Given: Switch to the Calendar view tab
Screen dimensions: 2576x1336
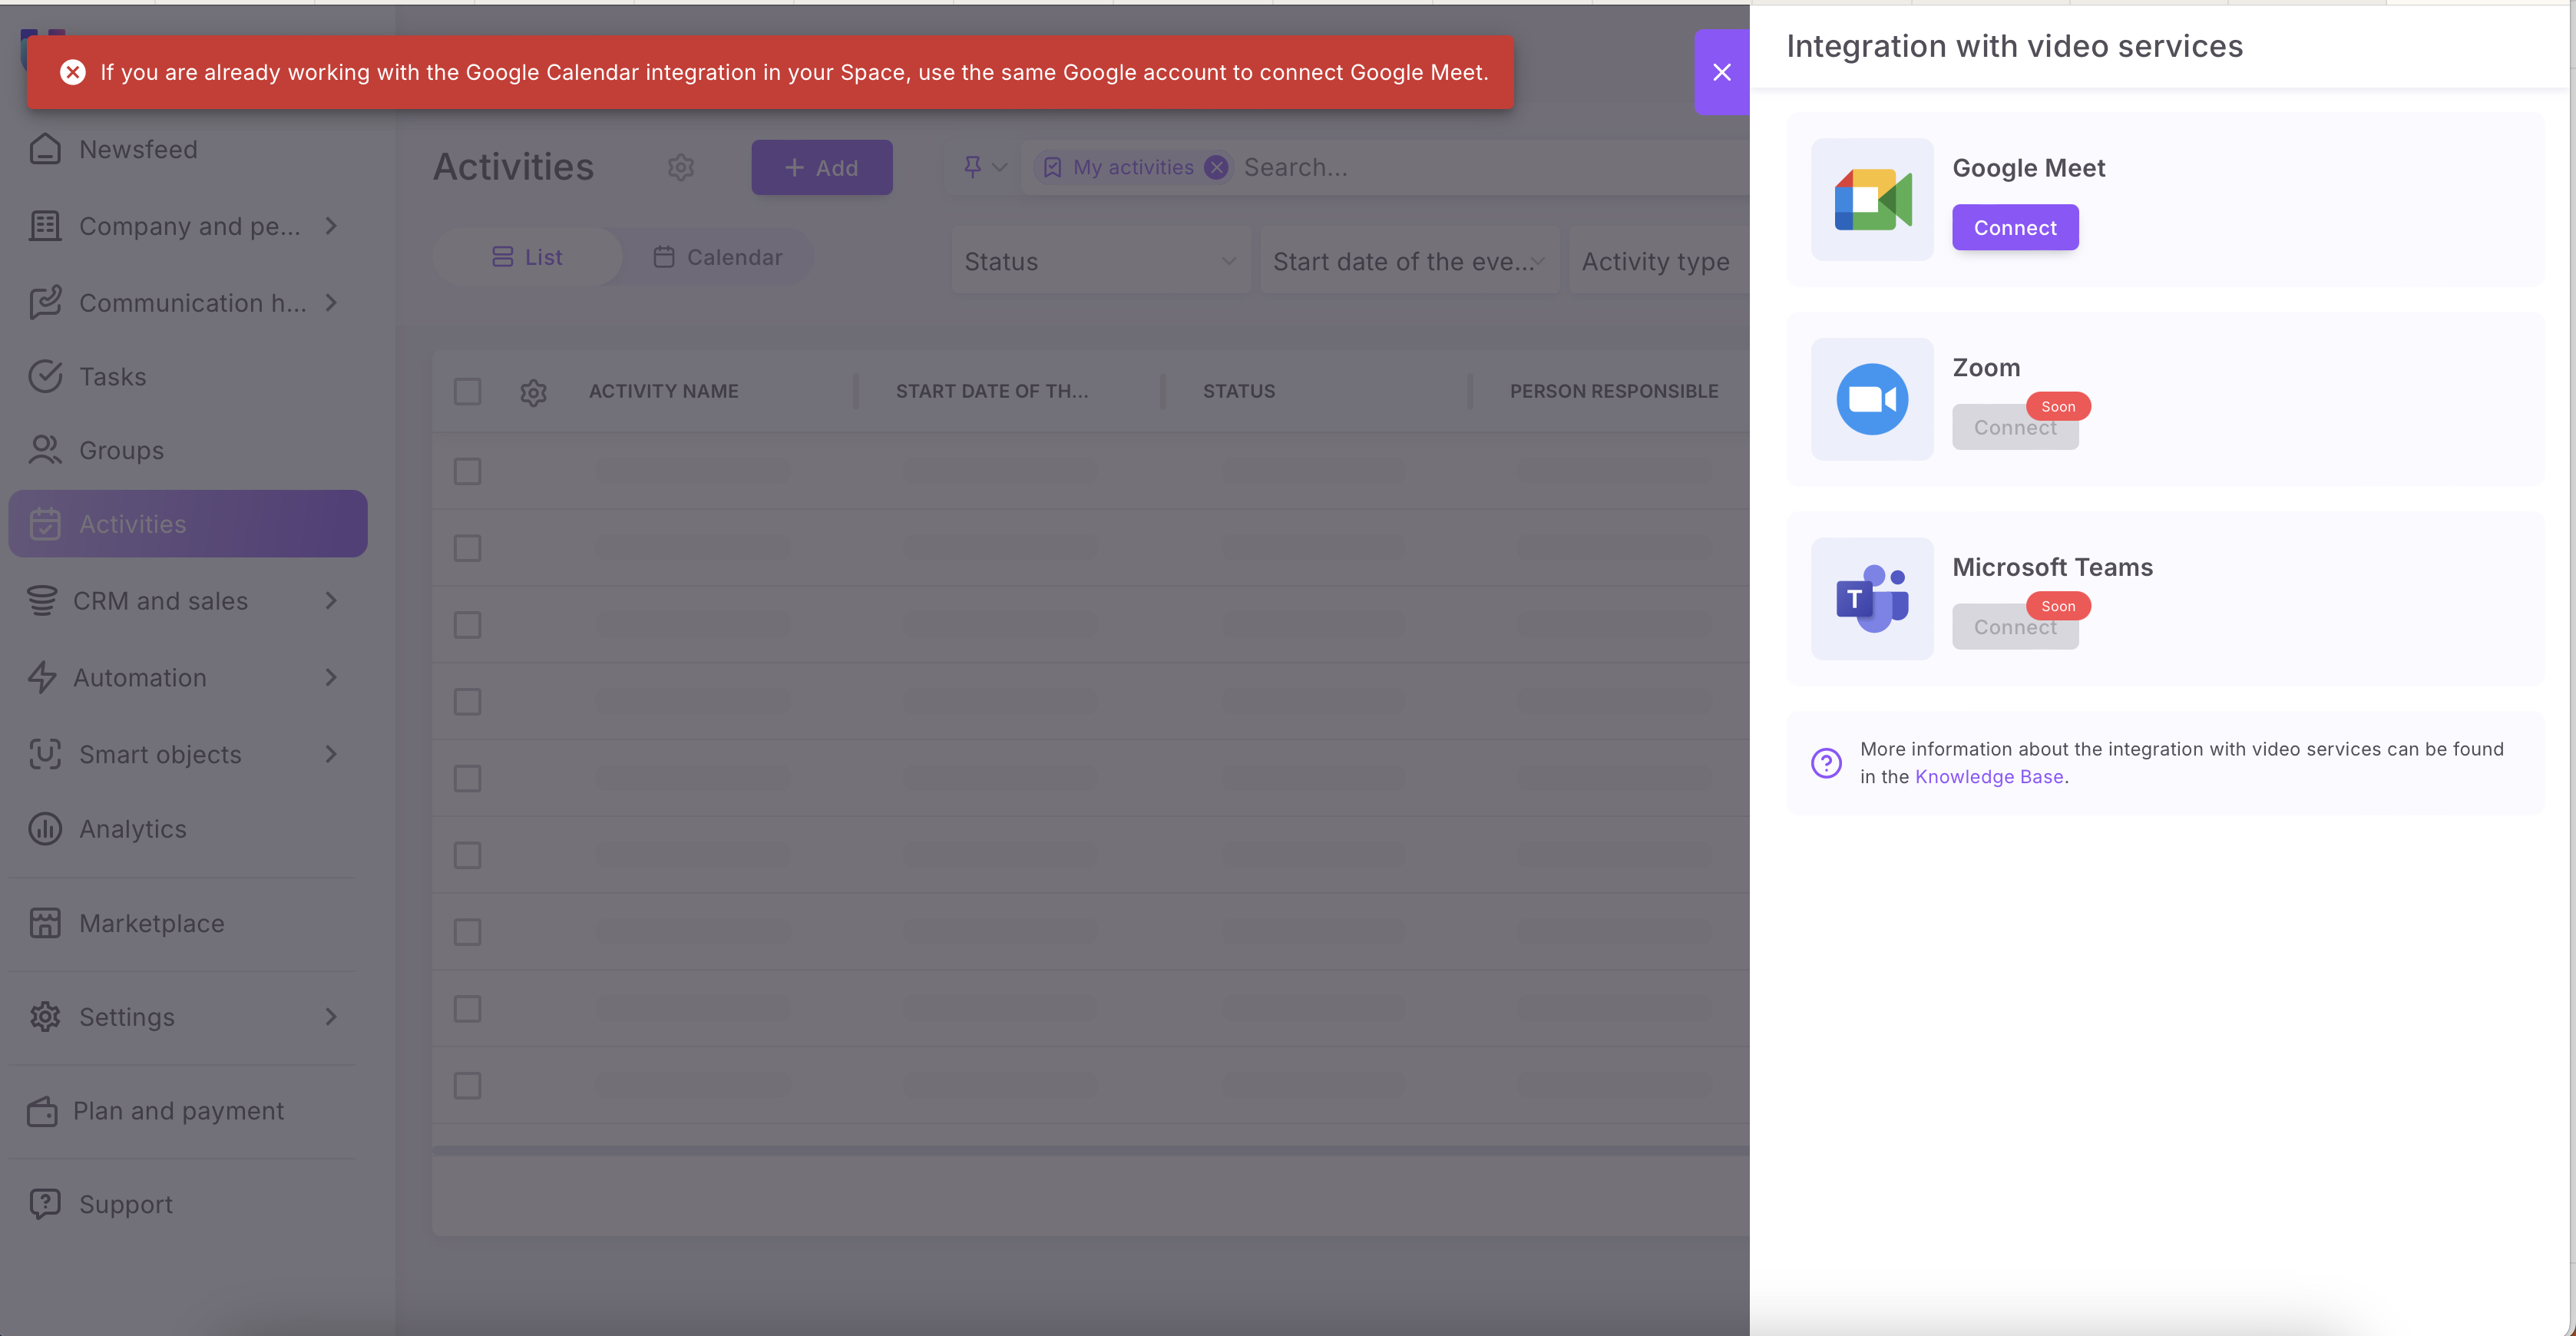Looking at the screenshot, I should click(718, 257).
